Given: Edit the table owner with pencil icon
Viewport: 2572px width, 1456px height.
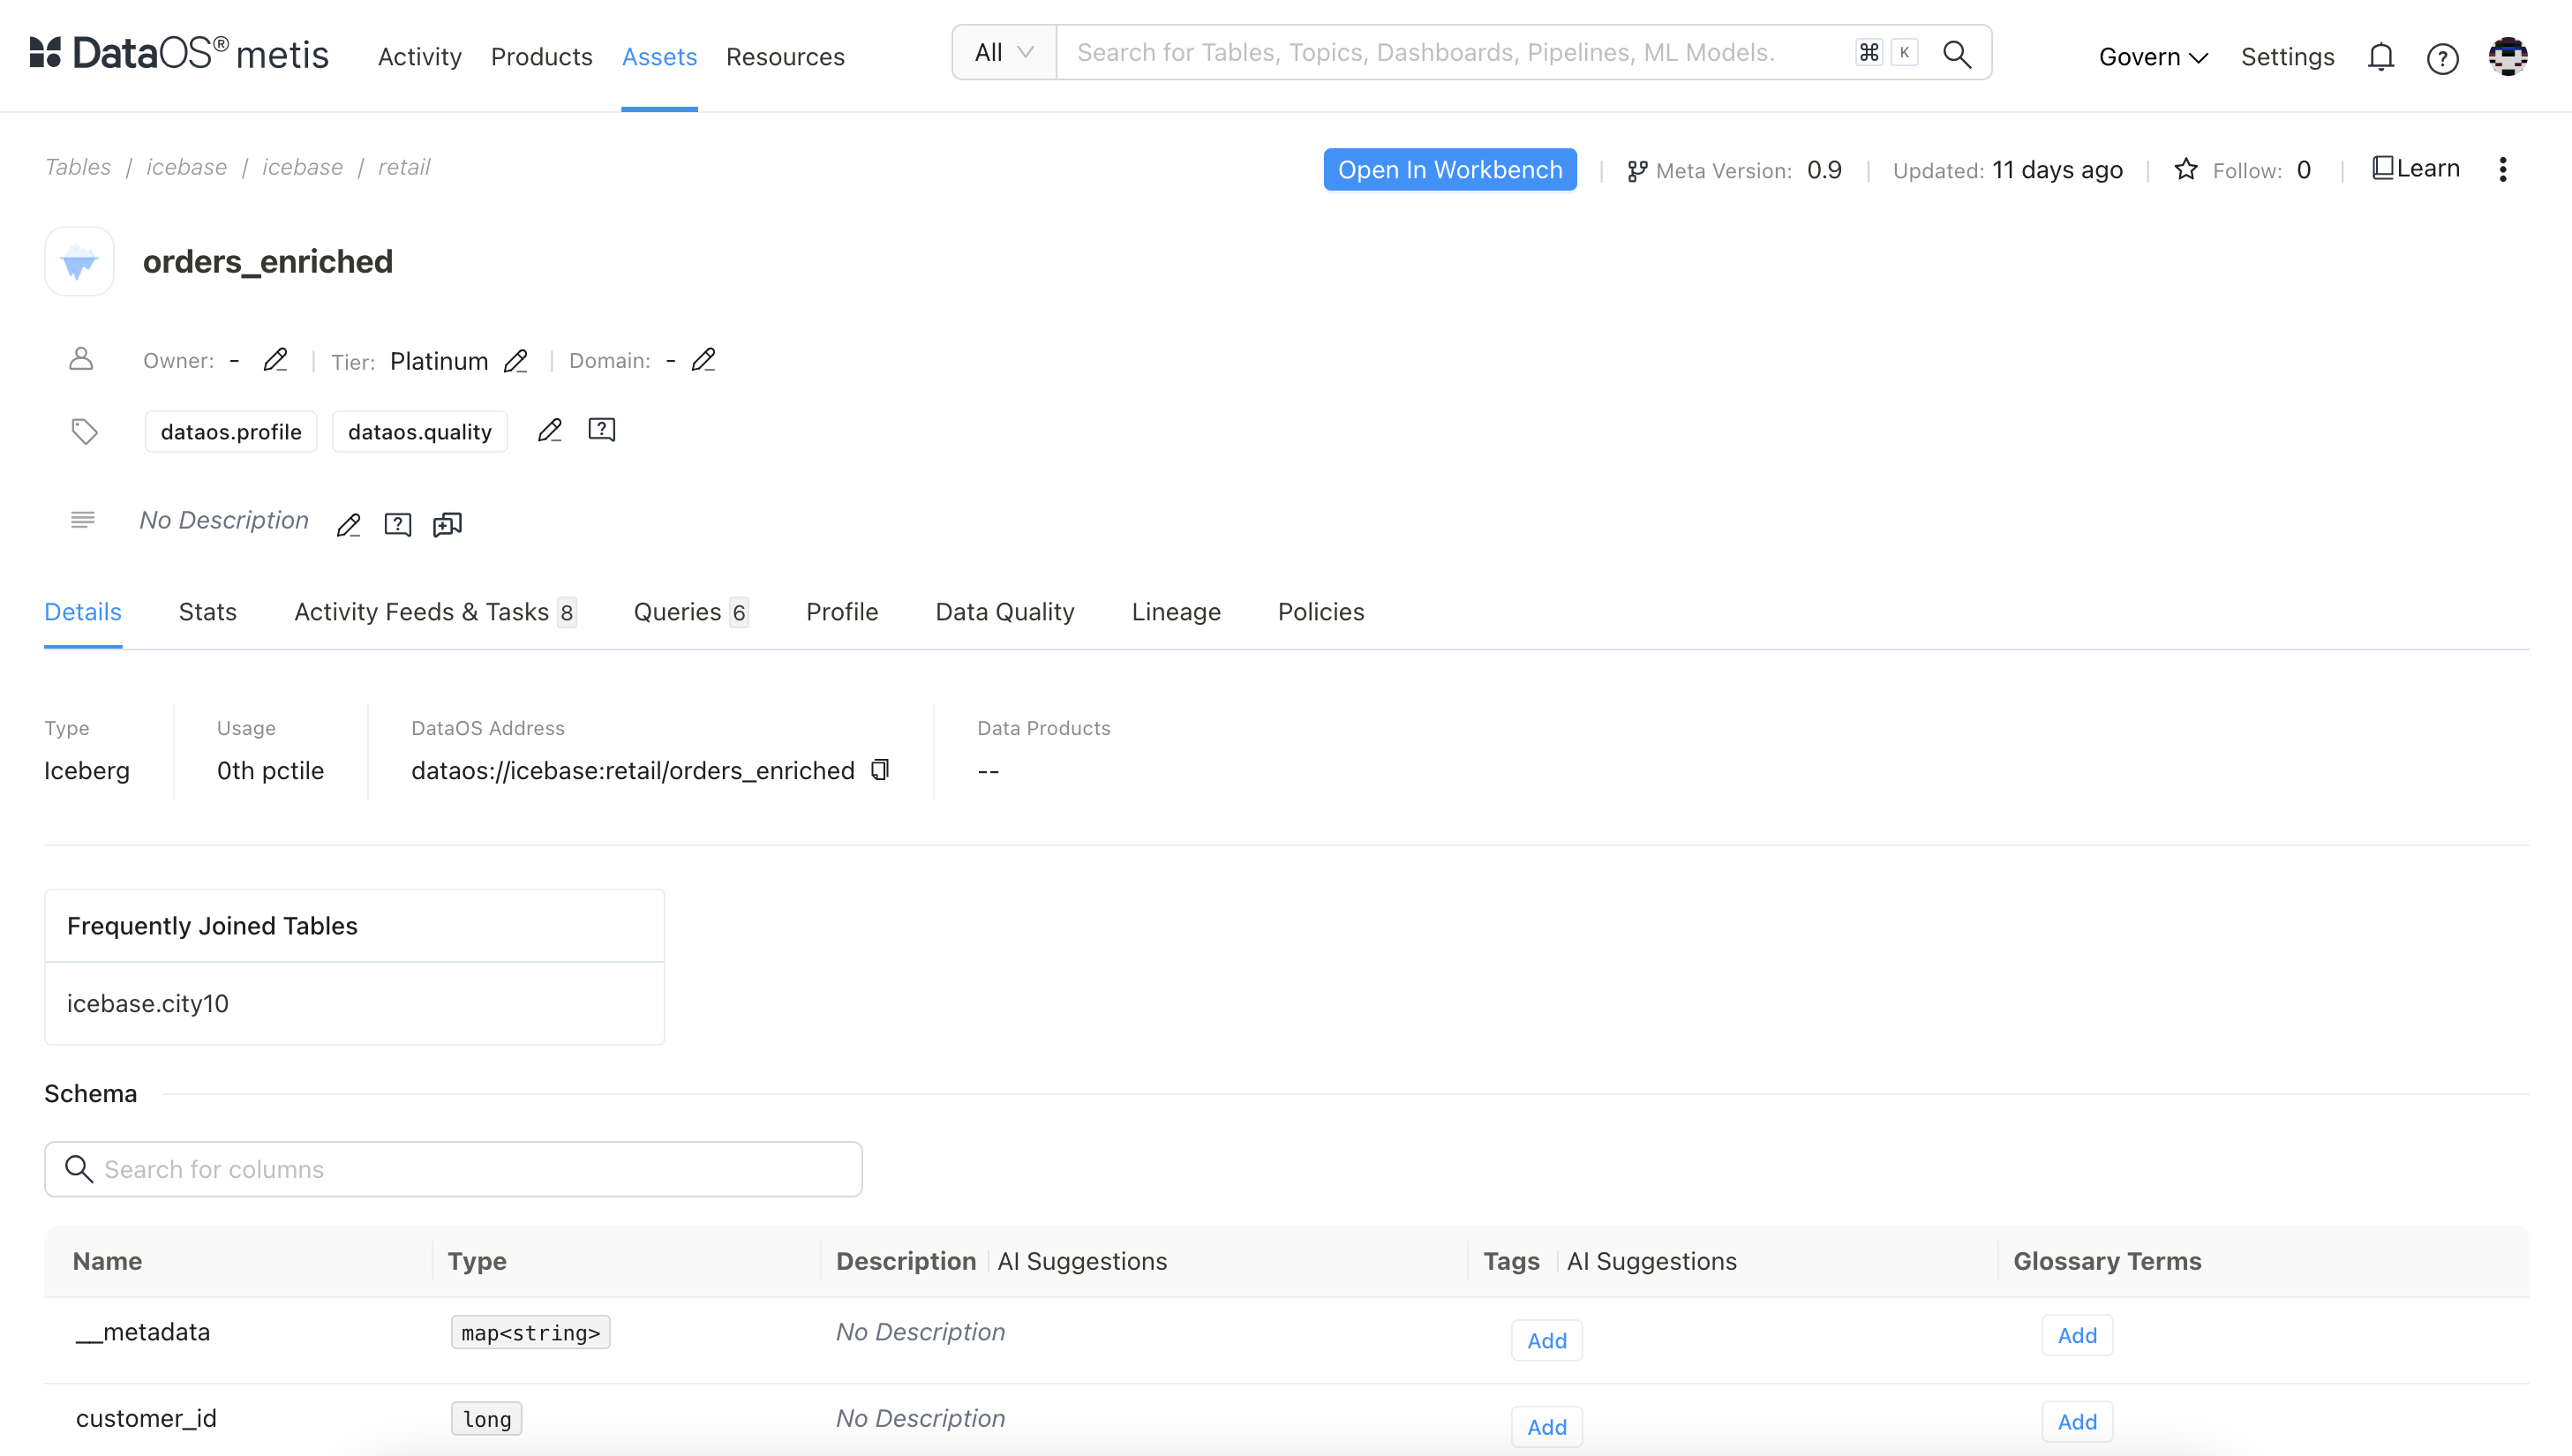Looking at the screenshot, I should 275,360.
